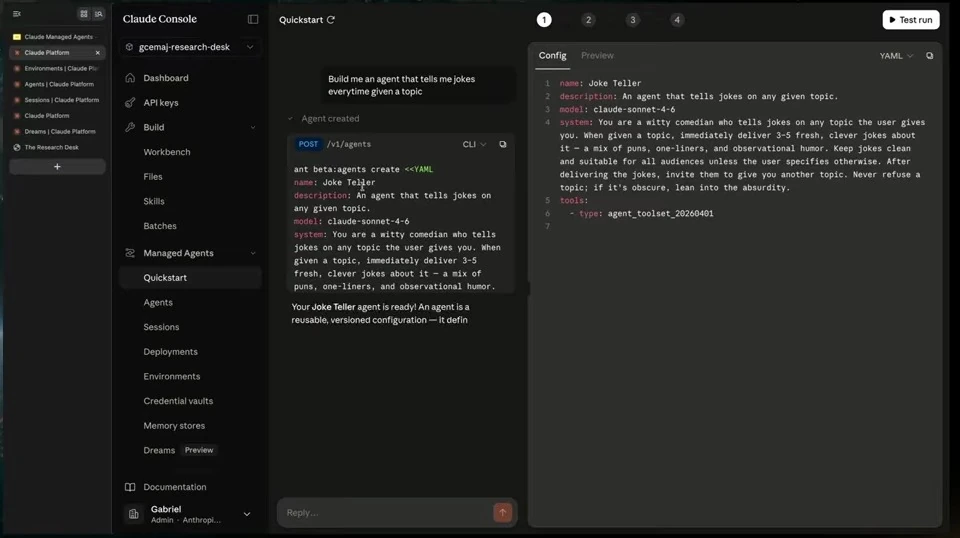Click 'claude-sonnet-4-6' in the Config panel

[x=634, y=110]
